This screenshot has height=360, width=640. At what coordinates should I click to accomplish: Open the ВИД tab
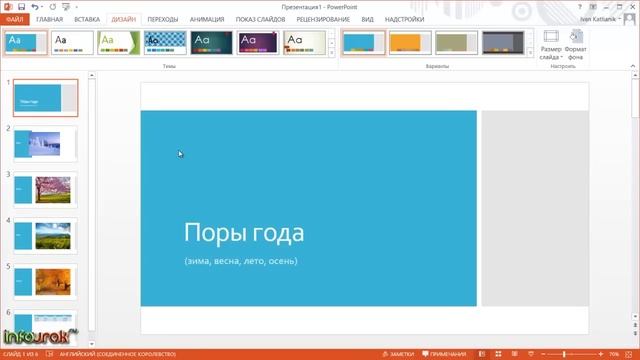[367, 19]
